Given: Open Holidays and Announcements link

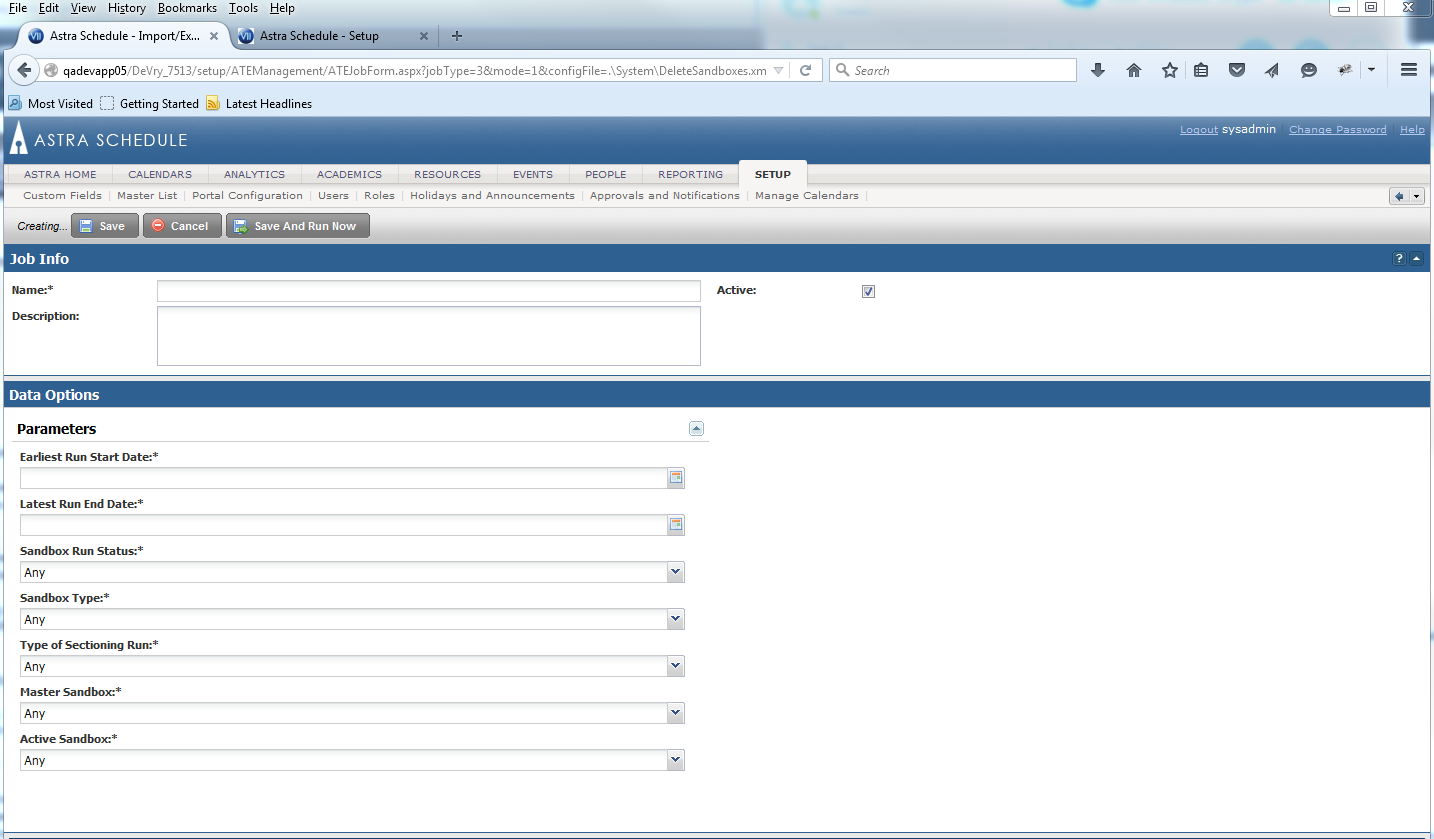Looking at the screenshot, I should point(492,196).
